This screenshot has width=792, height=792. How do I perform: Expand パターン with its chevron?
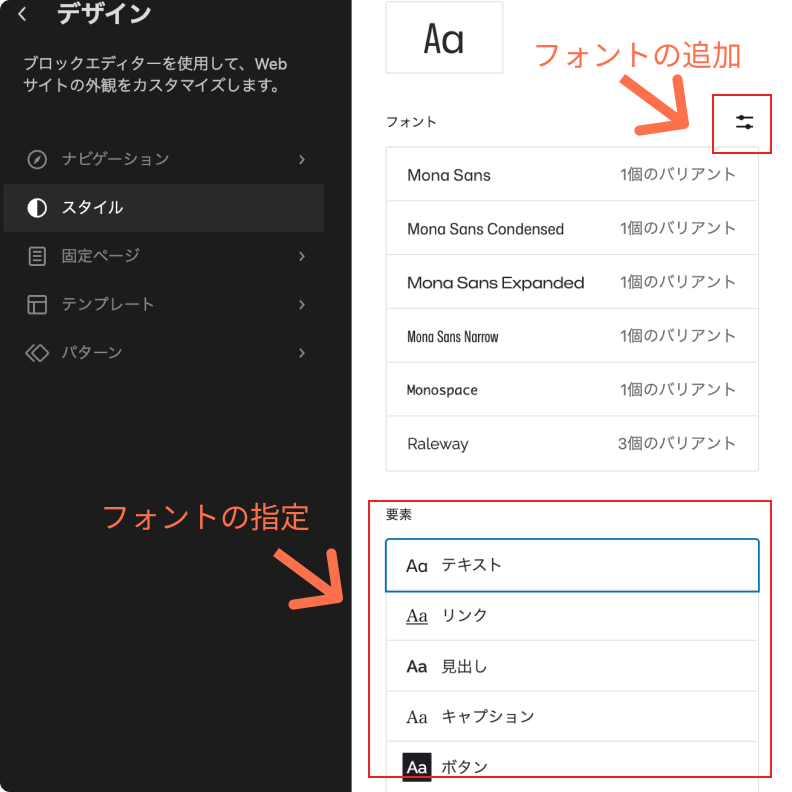302,353
